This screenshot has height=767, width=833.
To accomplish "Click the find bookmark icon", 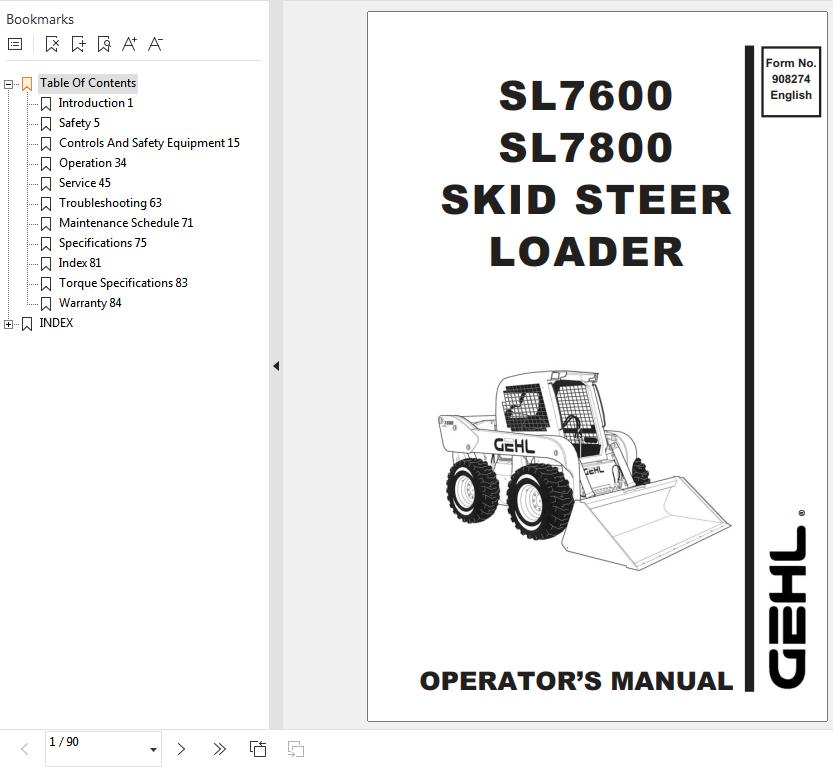I will pyautogui.click(x=104, y=44).
